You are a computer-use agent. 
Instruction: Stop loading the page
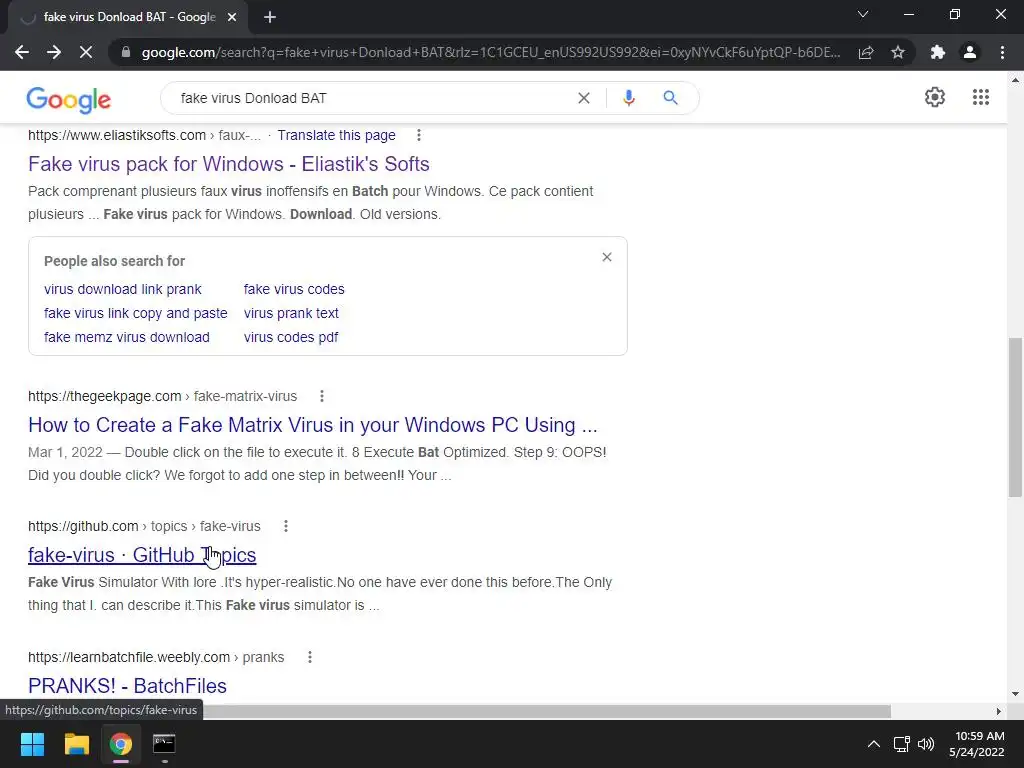(x=86, y=52)
